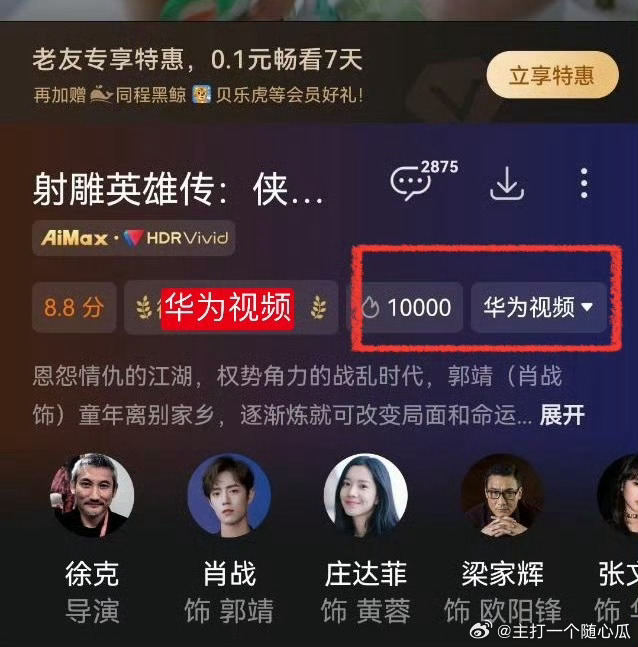This screenshot has width=638, height=647.
Task: Open director 徐克's profile photo
Action: [92, 495]
